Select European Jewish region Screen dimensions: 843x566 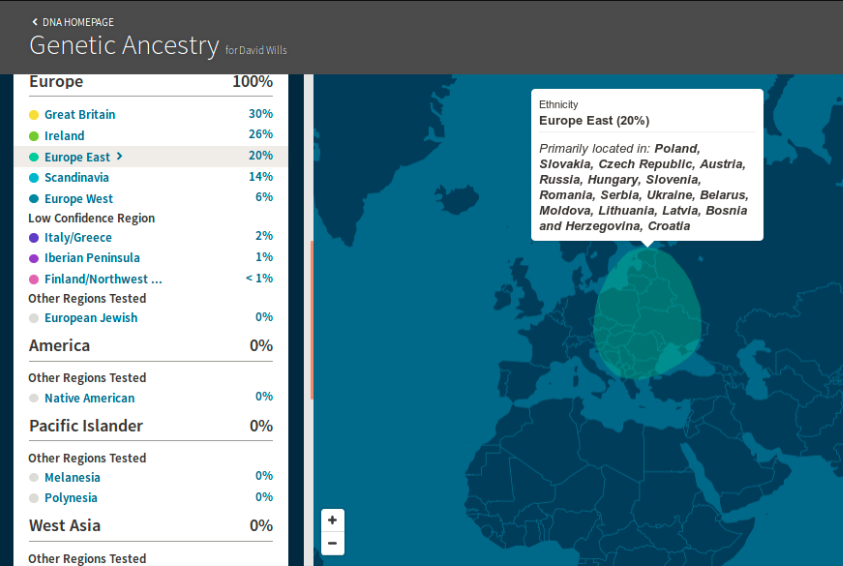click(x=91, y=318)
